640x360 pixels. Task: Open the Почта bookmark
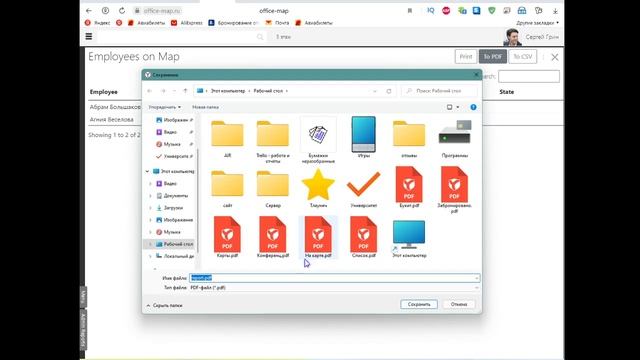[x=278, y=23]
